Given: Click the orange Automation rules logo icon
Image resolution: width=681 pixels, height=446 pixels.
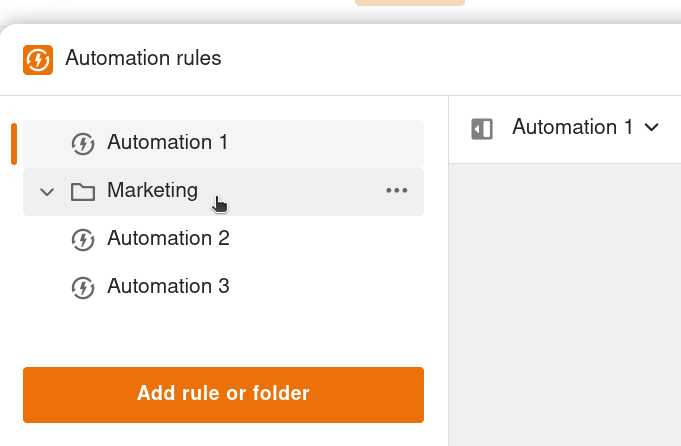Looking at the screenshot, I should [x=38, y=59].
